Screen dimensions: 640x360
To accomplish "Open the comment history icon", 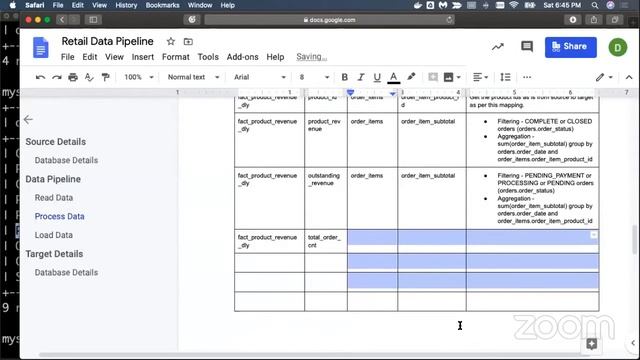I will (x=527, y=47).
